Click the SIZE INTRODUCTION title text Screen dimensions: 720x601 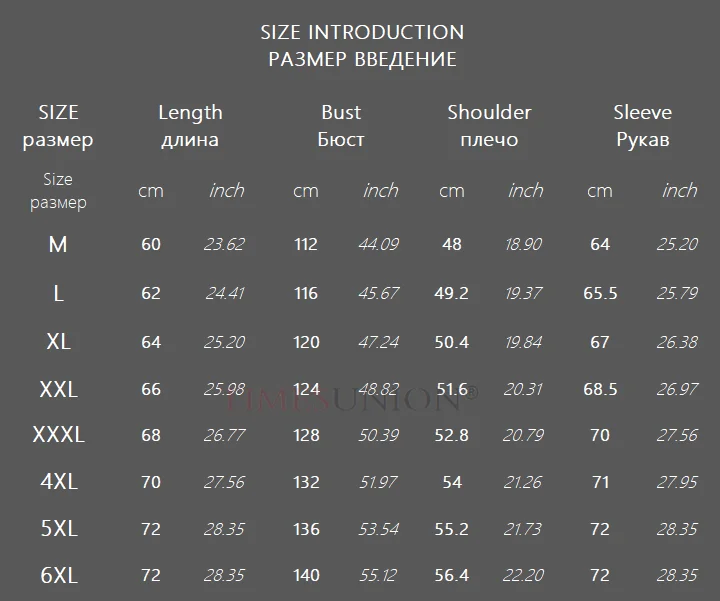[x=362, y=32]
